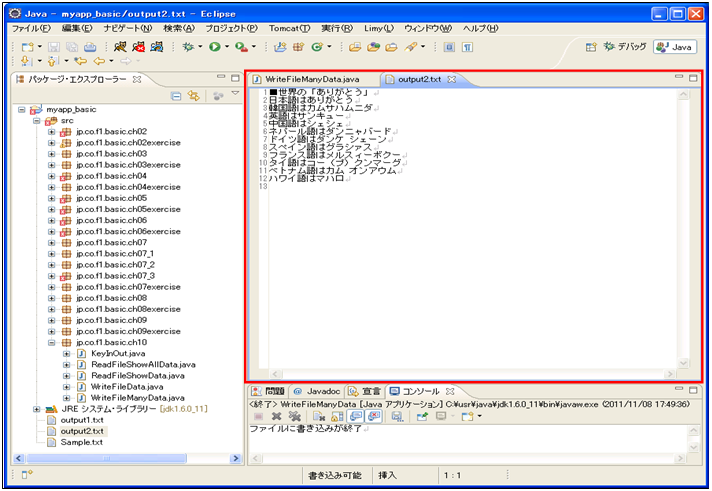Click the Debug bug icon in toolbar
712x491 pixels.
[189, 47]
